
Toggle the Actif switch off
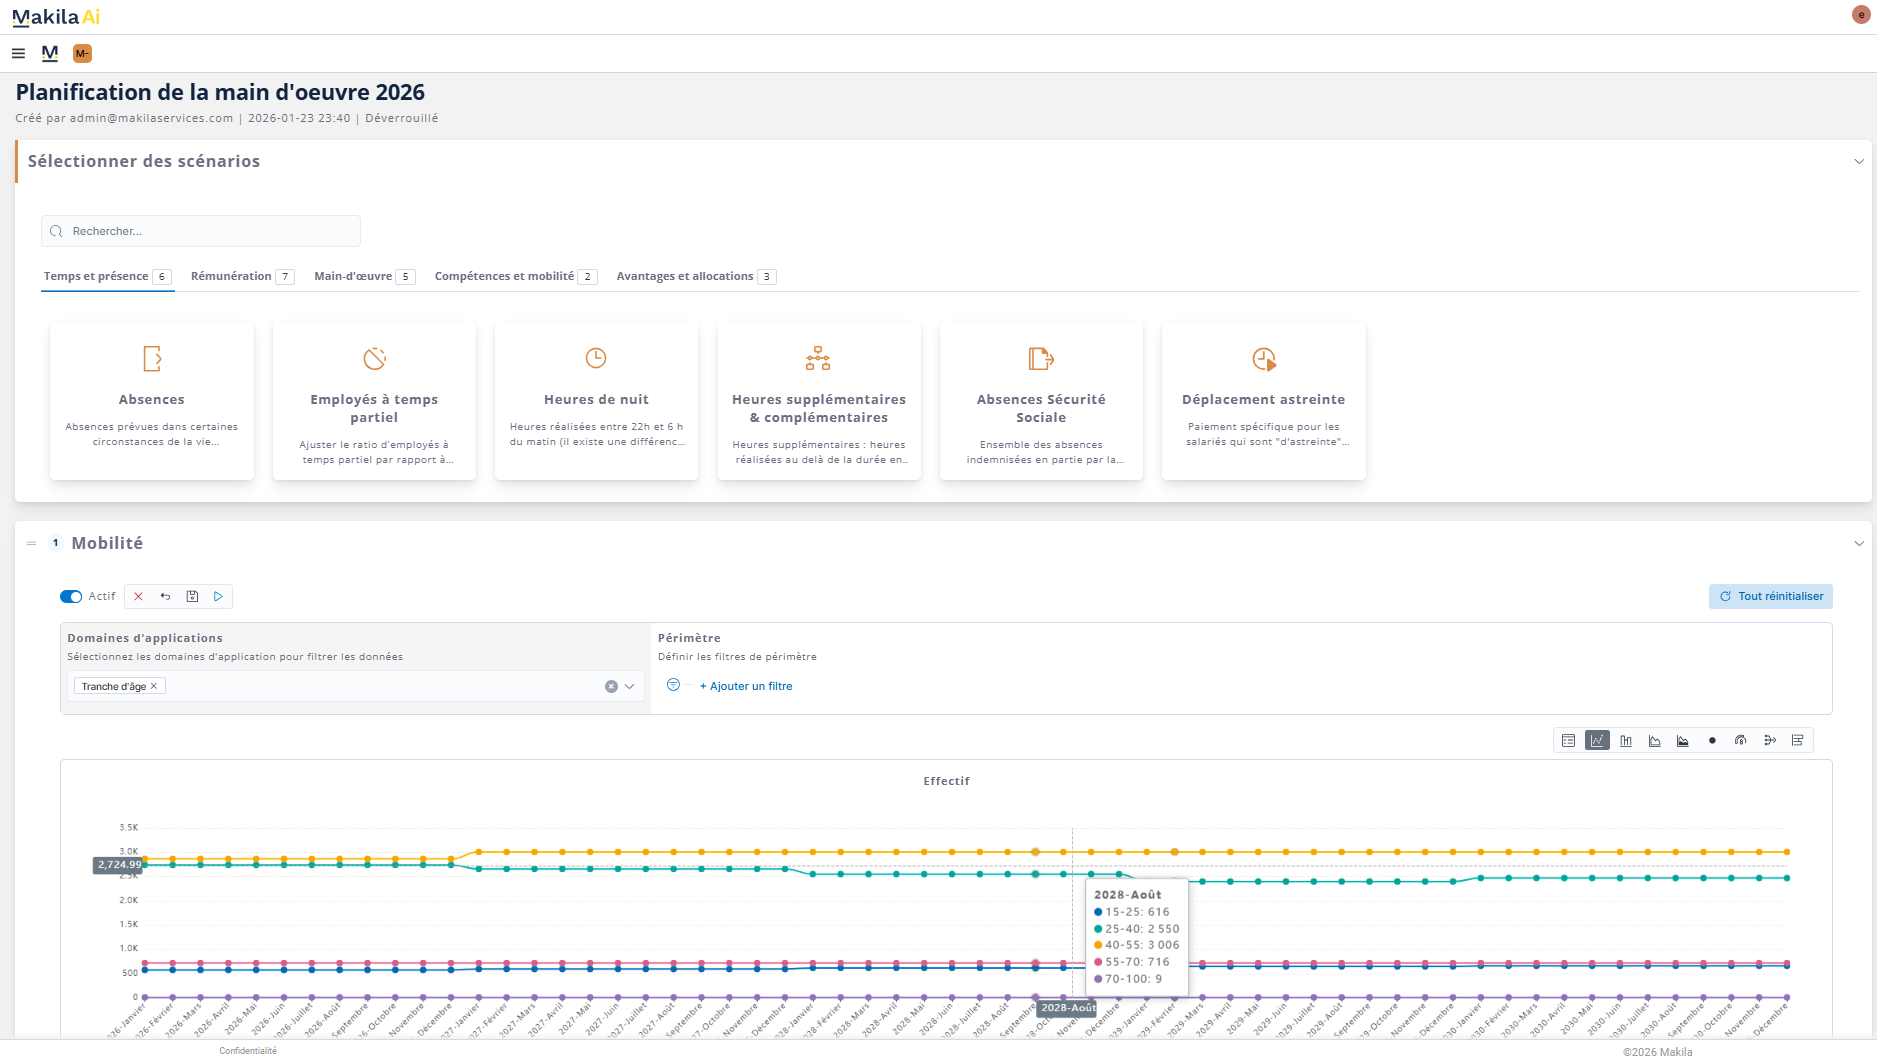pyautogui.click(x=71, y=597)
